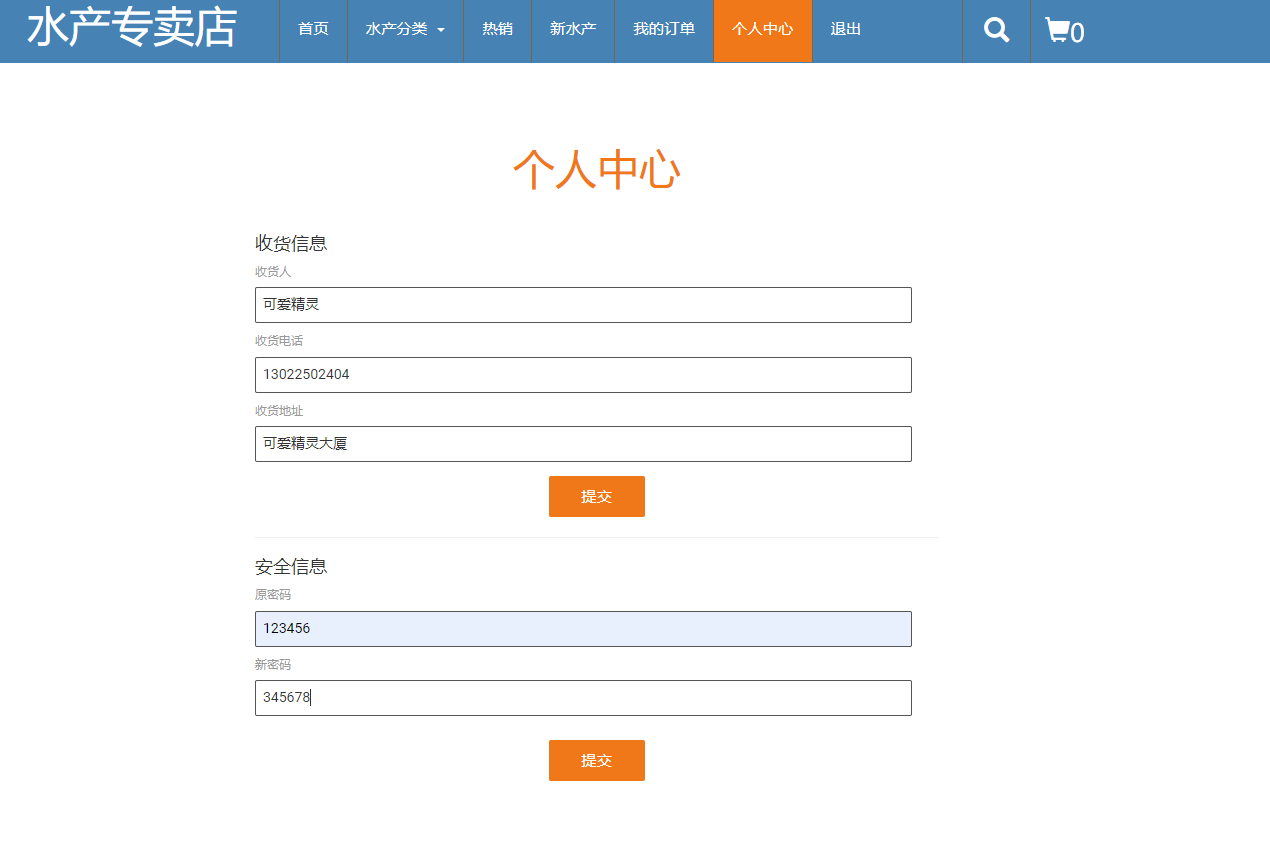Open 我的订单 to view orders
Viewport: 1270px width, 852px height.
[663, 29]
